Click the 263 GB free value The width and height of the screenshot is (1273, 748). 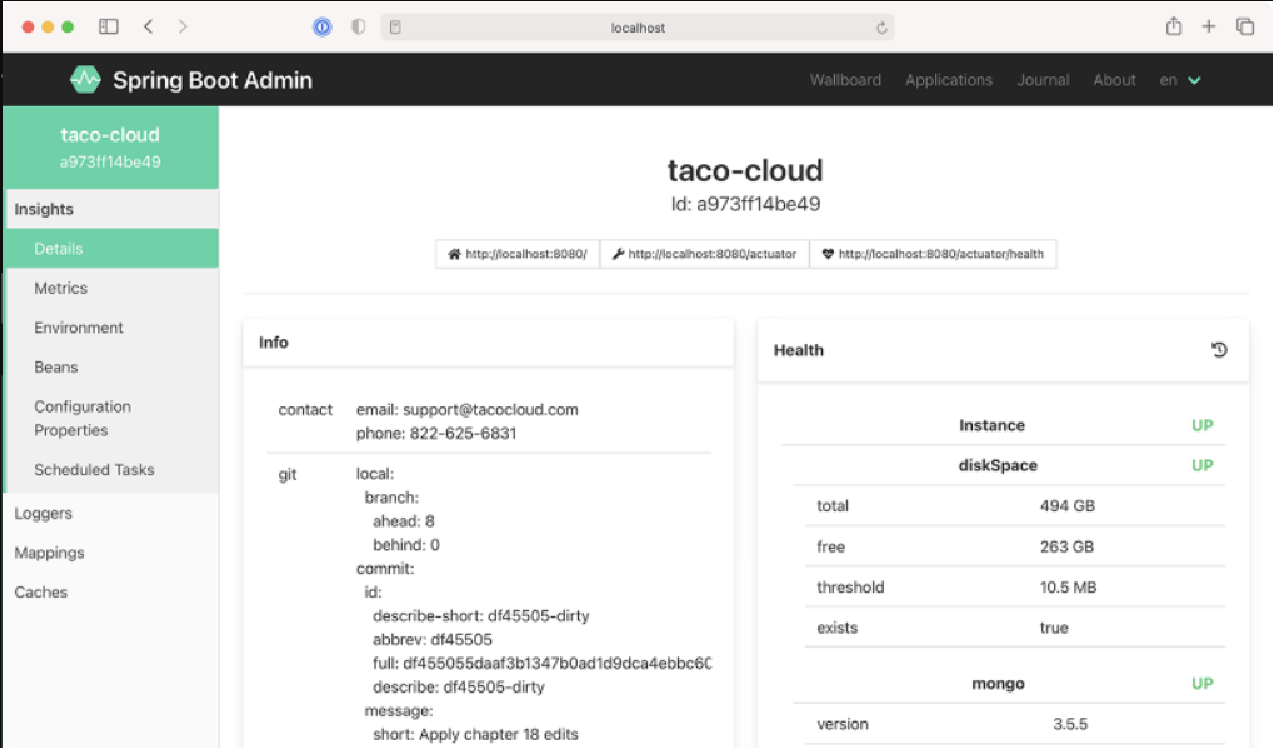(1066, 547)
